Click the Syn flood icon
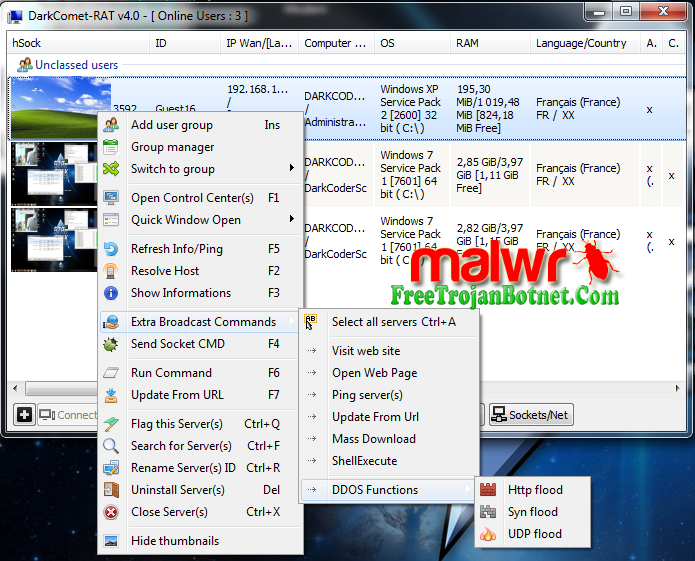695x561 pixels. pos(488,512)
